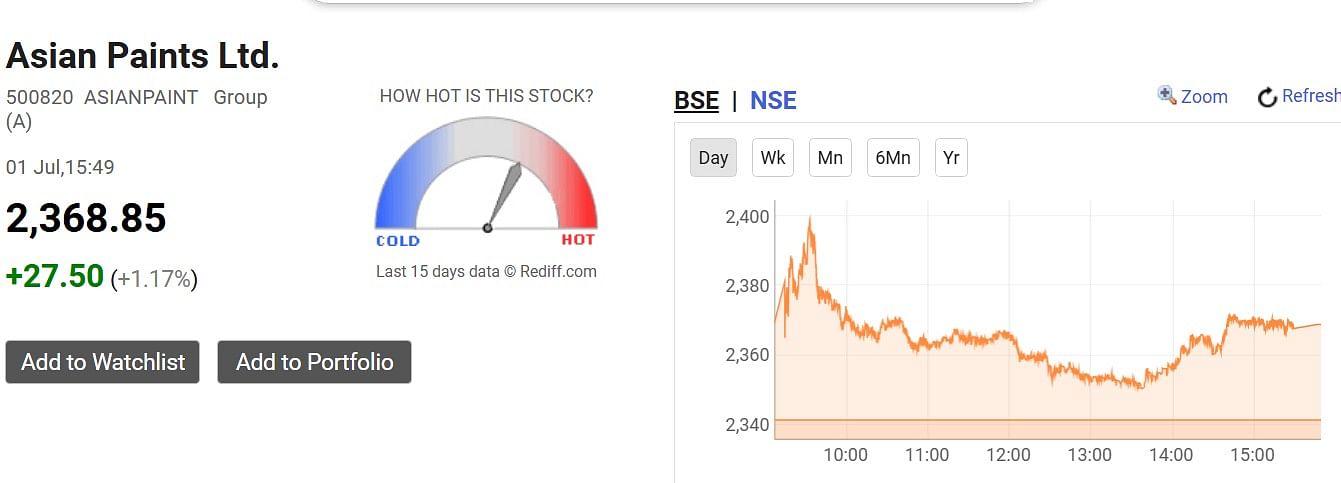Click the Zoom magnifier icon
The image size is (1341, 483).
click(1166, 95)
